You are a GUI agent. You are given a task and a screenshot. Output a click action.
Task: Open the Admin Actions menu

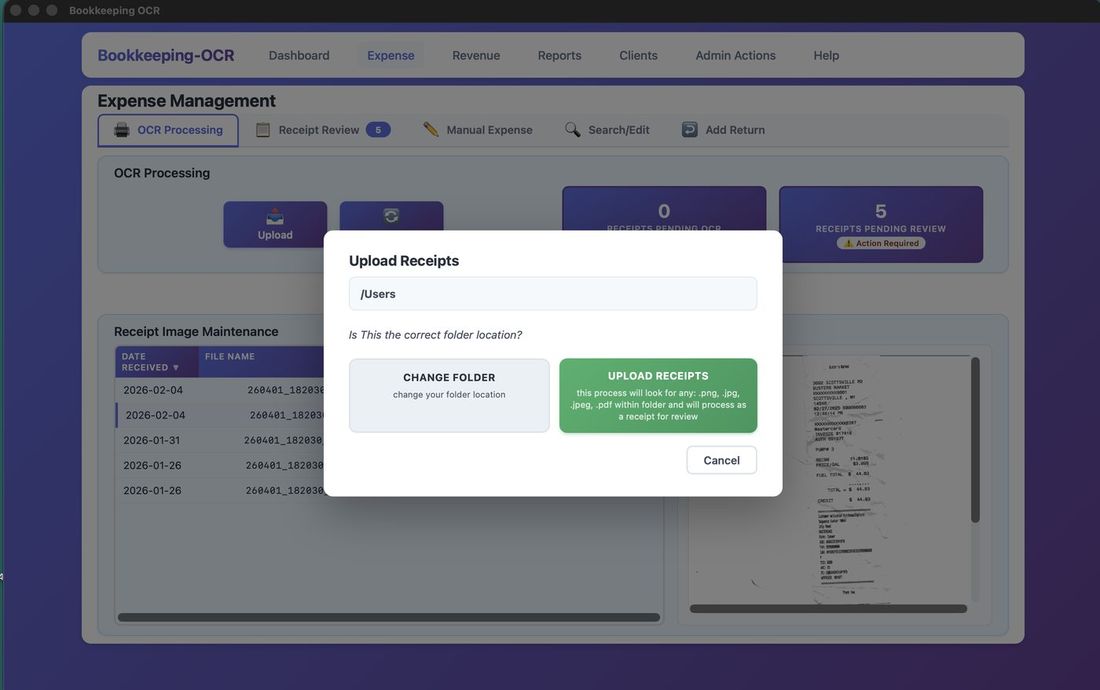coord(735,55)
